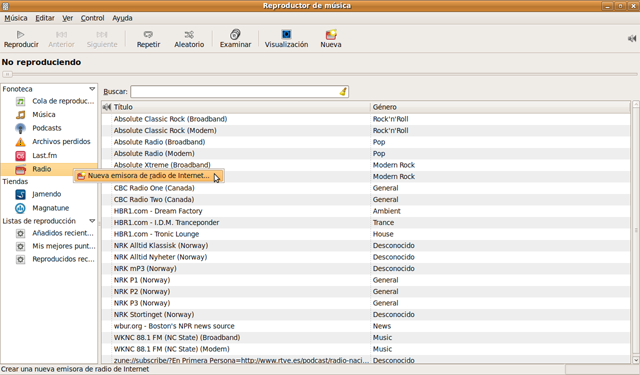640x375 pixels.
Task: Select wbur.org Boston's NPR news source
Action: (366, 326)
